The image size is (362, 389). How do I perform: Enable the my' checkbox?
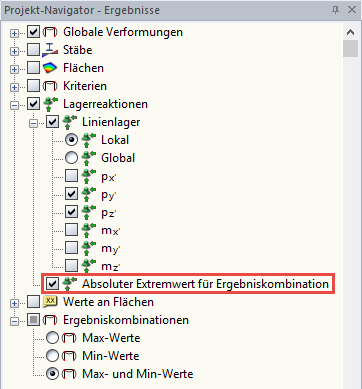point(71,247)
